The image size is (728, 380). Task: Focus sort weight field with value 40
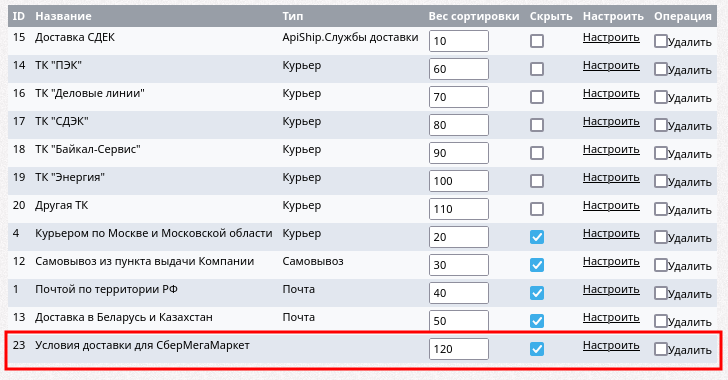click(459, 293)
